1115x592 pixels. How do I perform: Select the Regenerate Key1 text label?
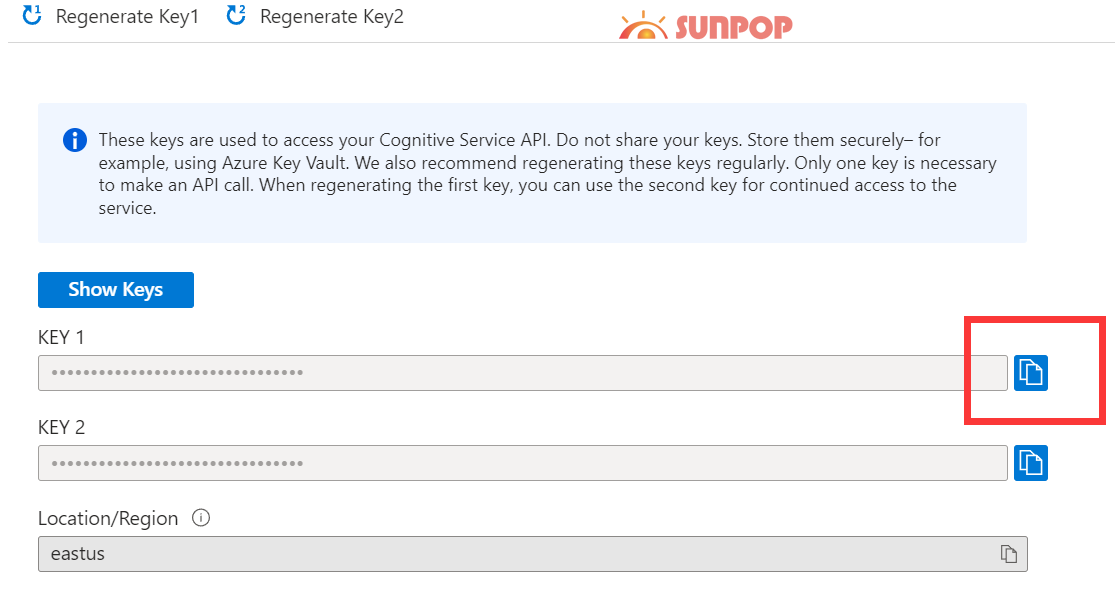click(x=127, y=17)
